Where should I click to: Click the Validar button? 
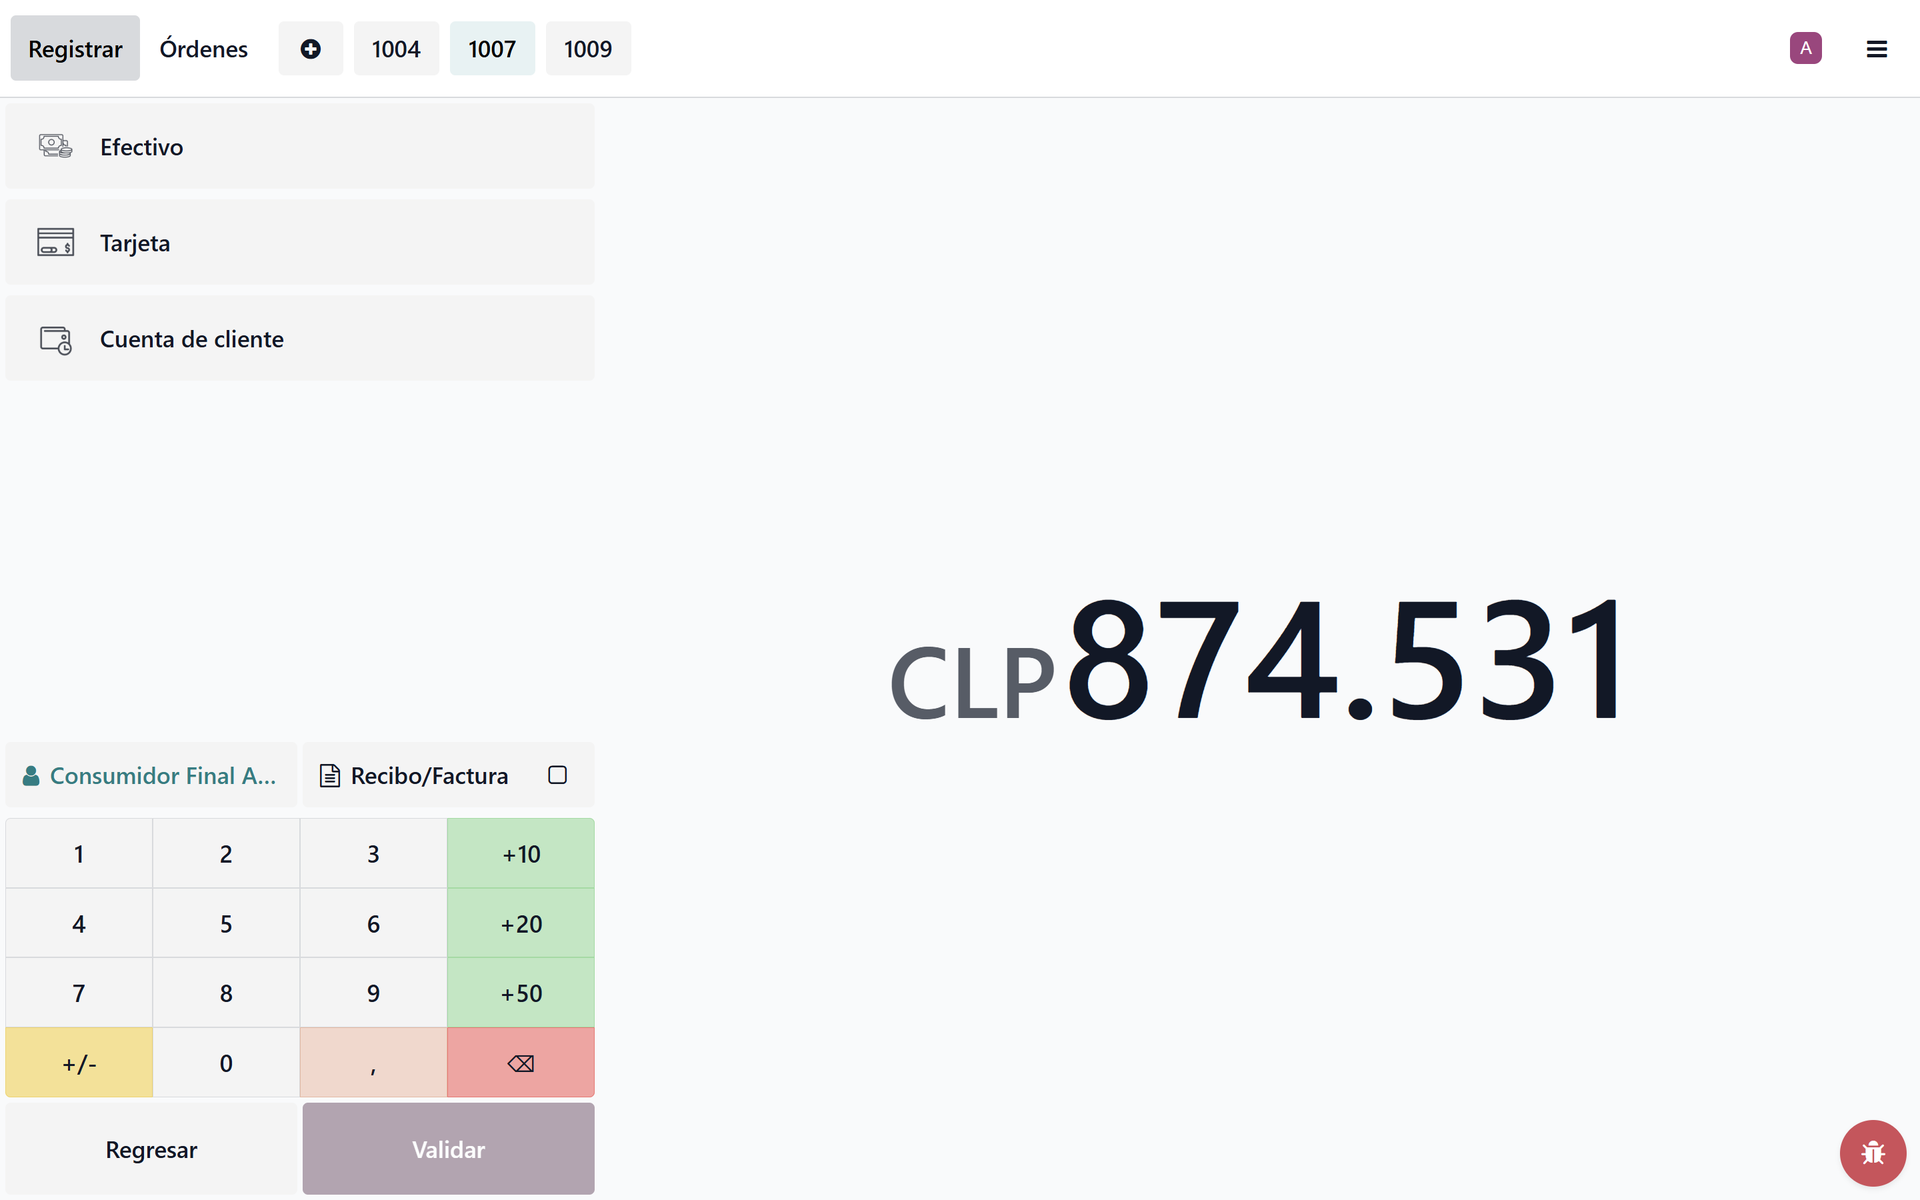[x=448, y=1149]
